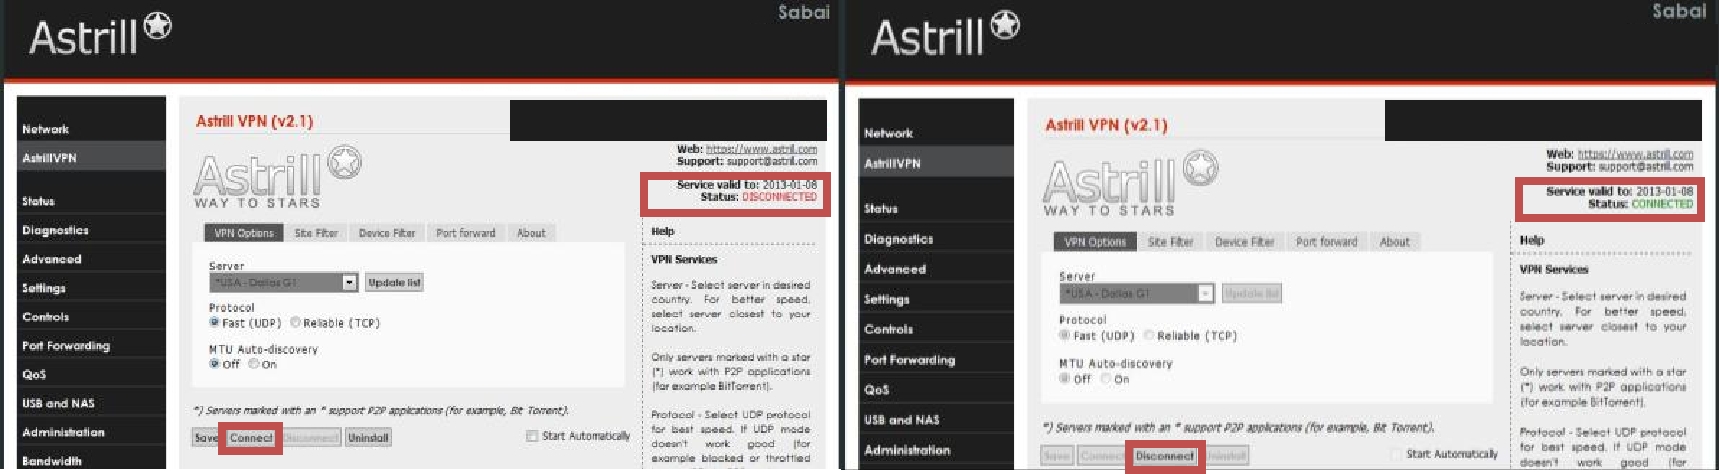Screen dimensions: 1720x474
Task: Click support@astrill.com in disconnected screenshot
Action: point(771,161)
